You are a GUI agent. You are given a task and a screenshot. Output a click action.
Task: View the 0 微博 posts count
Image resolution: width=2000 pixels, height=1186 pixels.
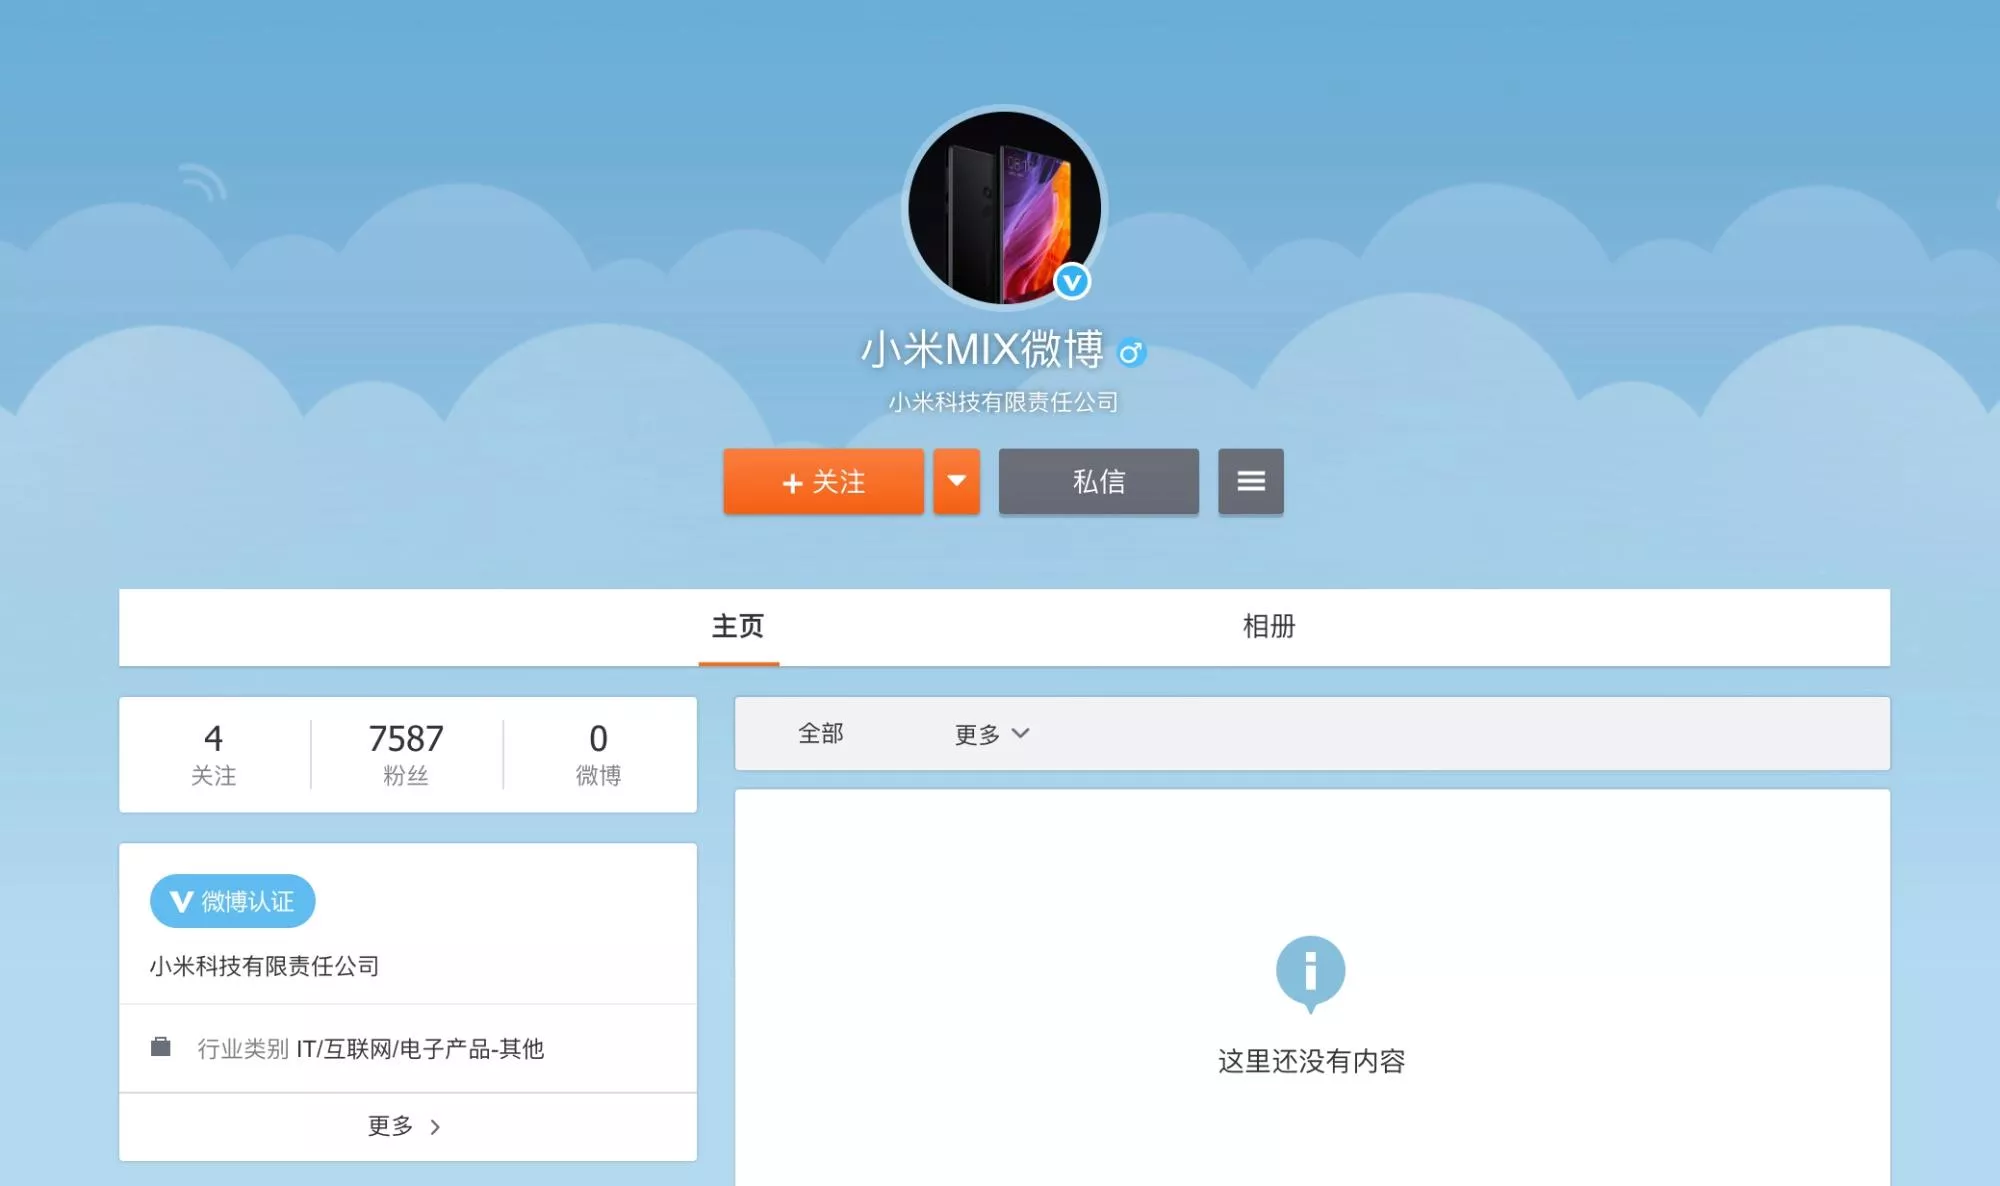coord(598,754)
